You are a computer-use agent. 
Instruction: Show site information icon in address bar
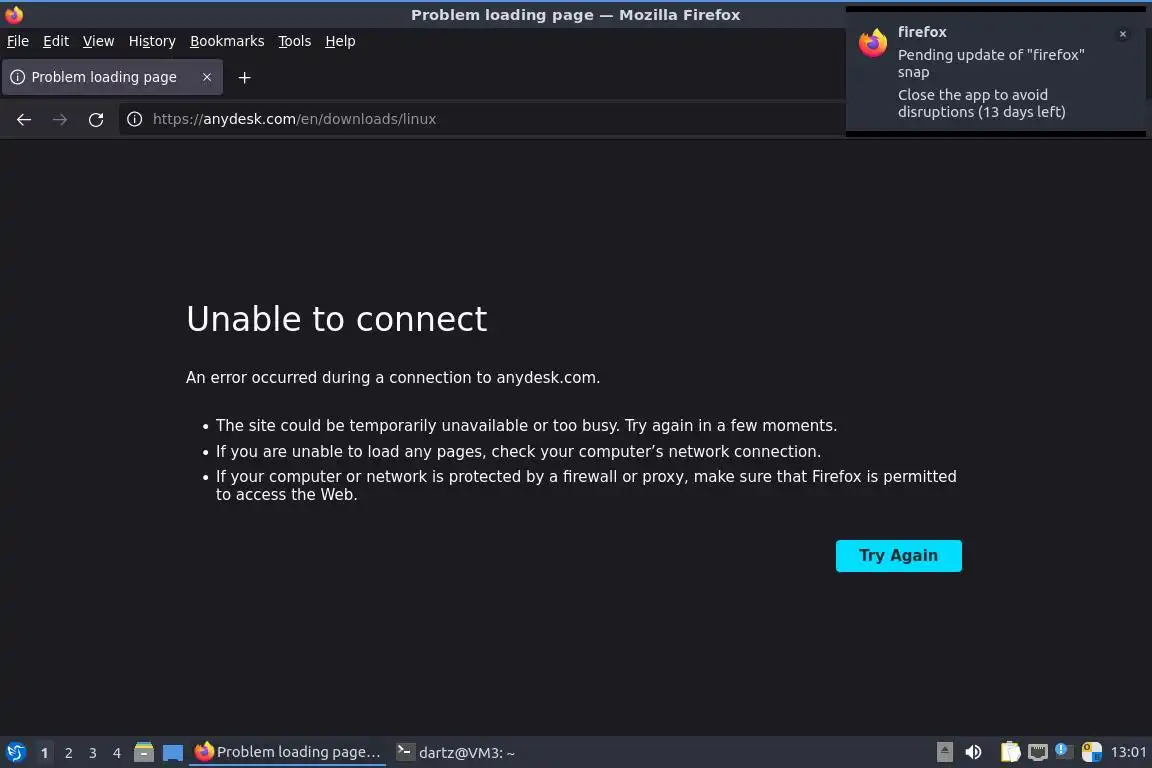tap(134, 119)
